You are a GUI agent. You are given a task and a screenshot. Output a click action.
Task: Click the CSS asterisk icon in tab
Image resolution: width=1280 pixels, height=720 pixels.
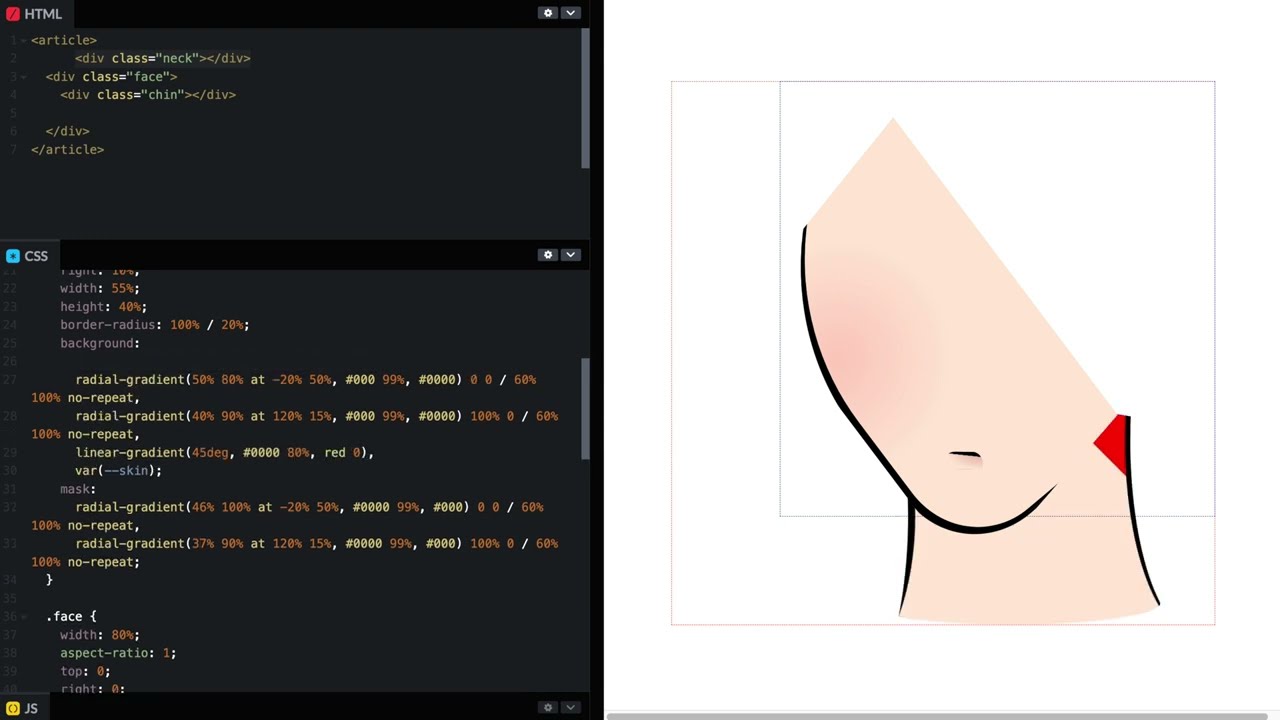point(13,256)
